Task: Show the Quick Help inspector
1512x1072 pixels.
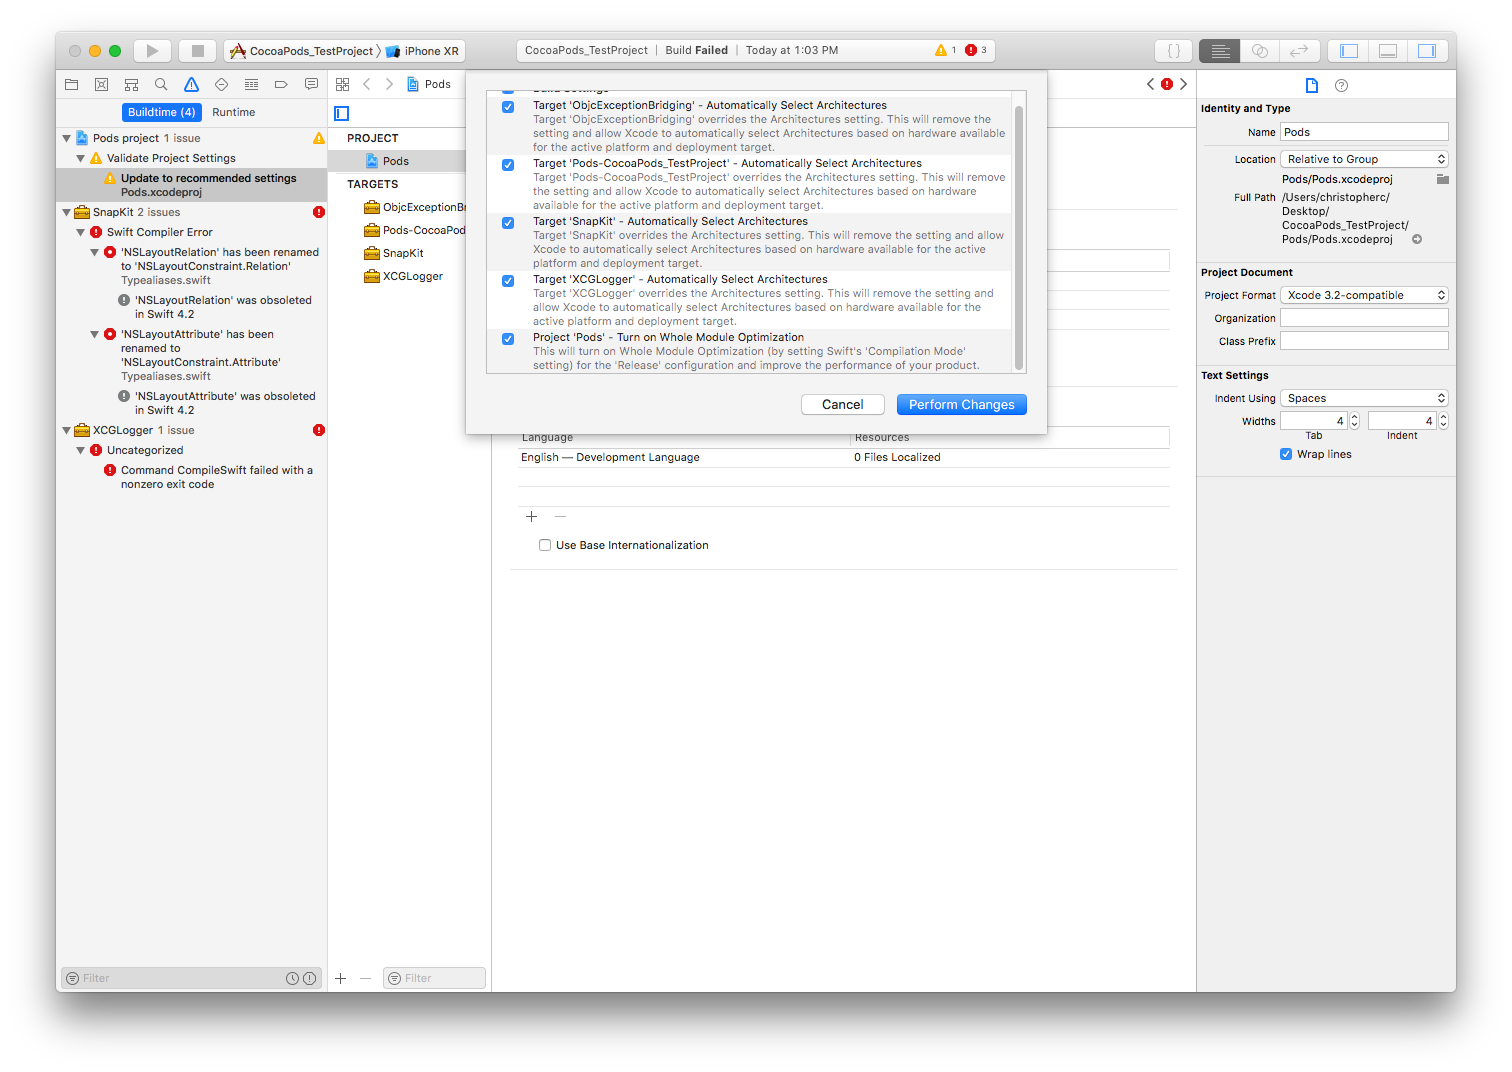Action: tap(1342, 86)
